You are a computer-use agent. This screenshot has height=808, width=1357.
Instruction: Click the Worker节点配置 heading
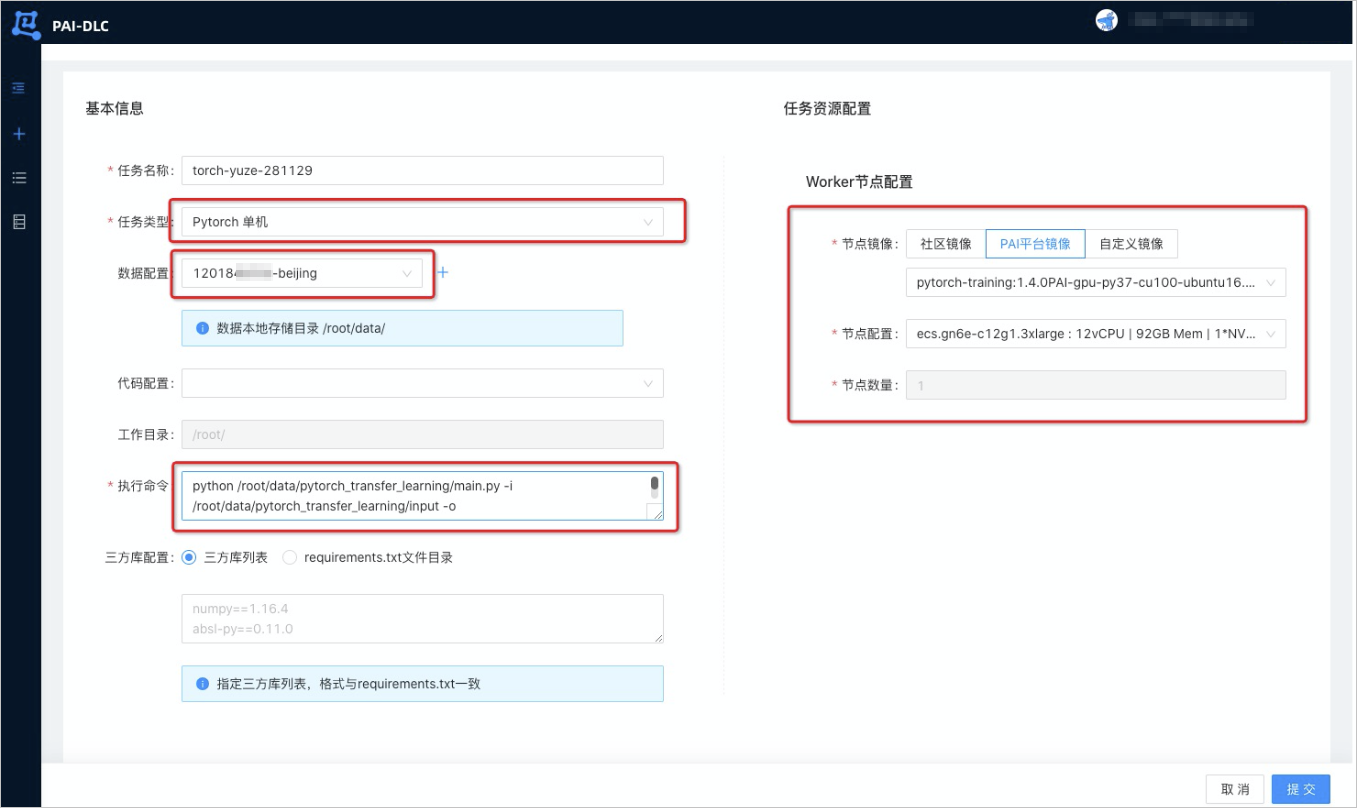tap(859, 182)
